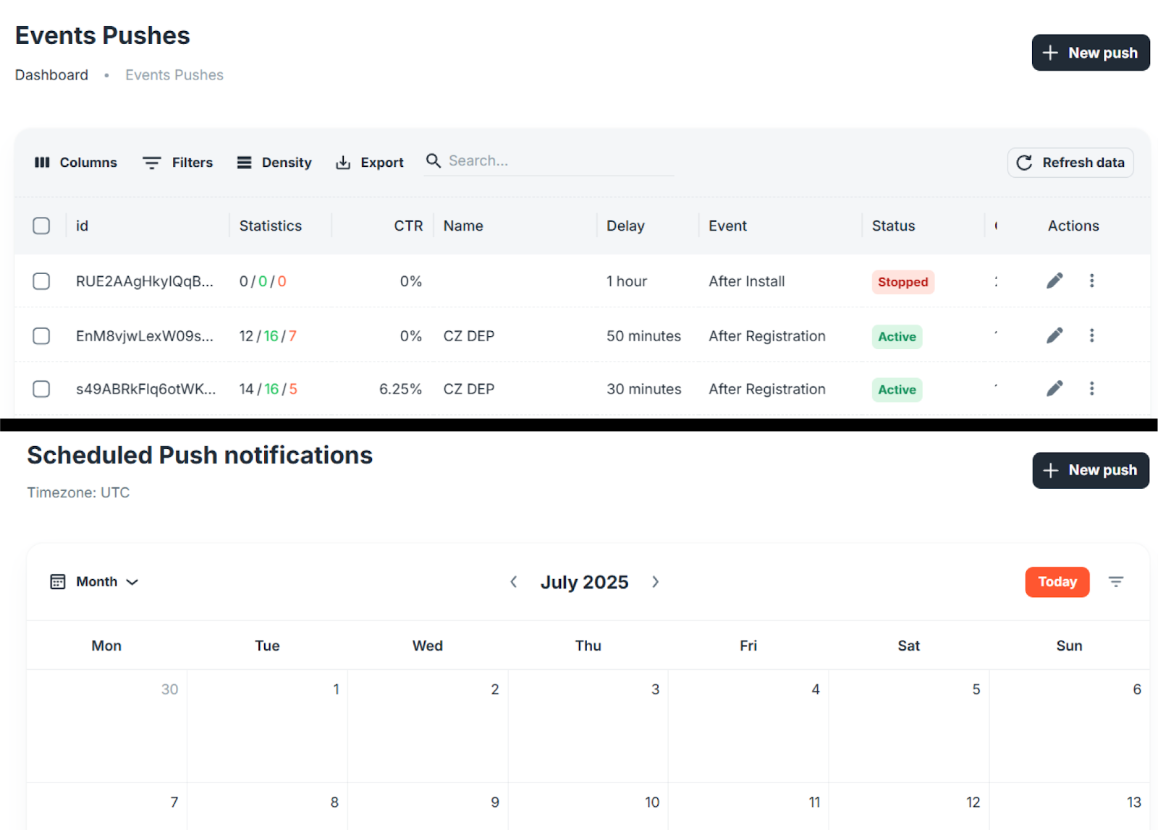Select the s49ABRkFlq6otWK row checkbox
The width and height of the screenshot is (1158, 830).
[41, 388]
